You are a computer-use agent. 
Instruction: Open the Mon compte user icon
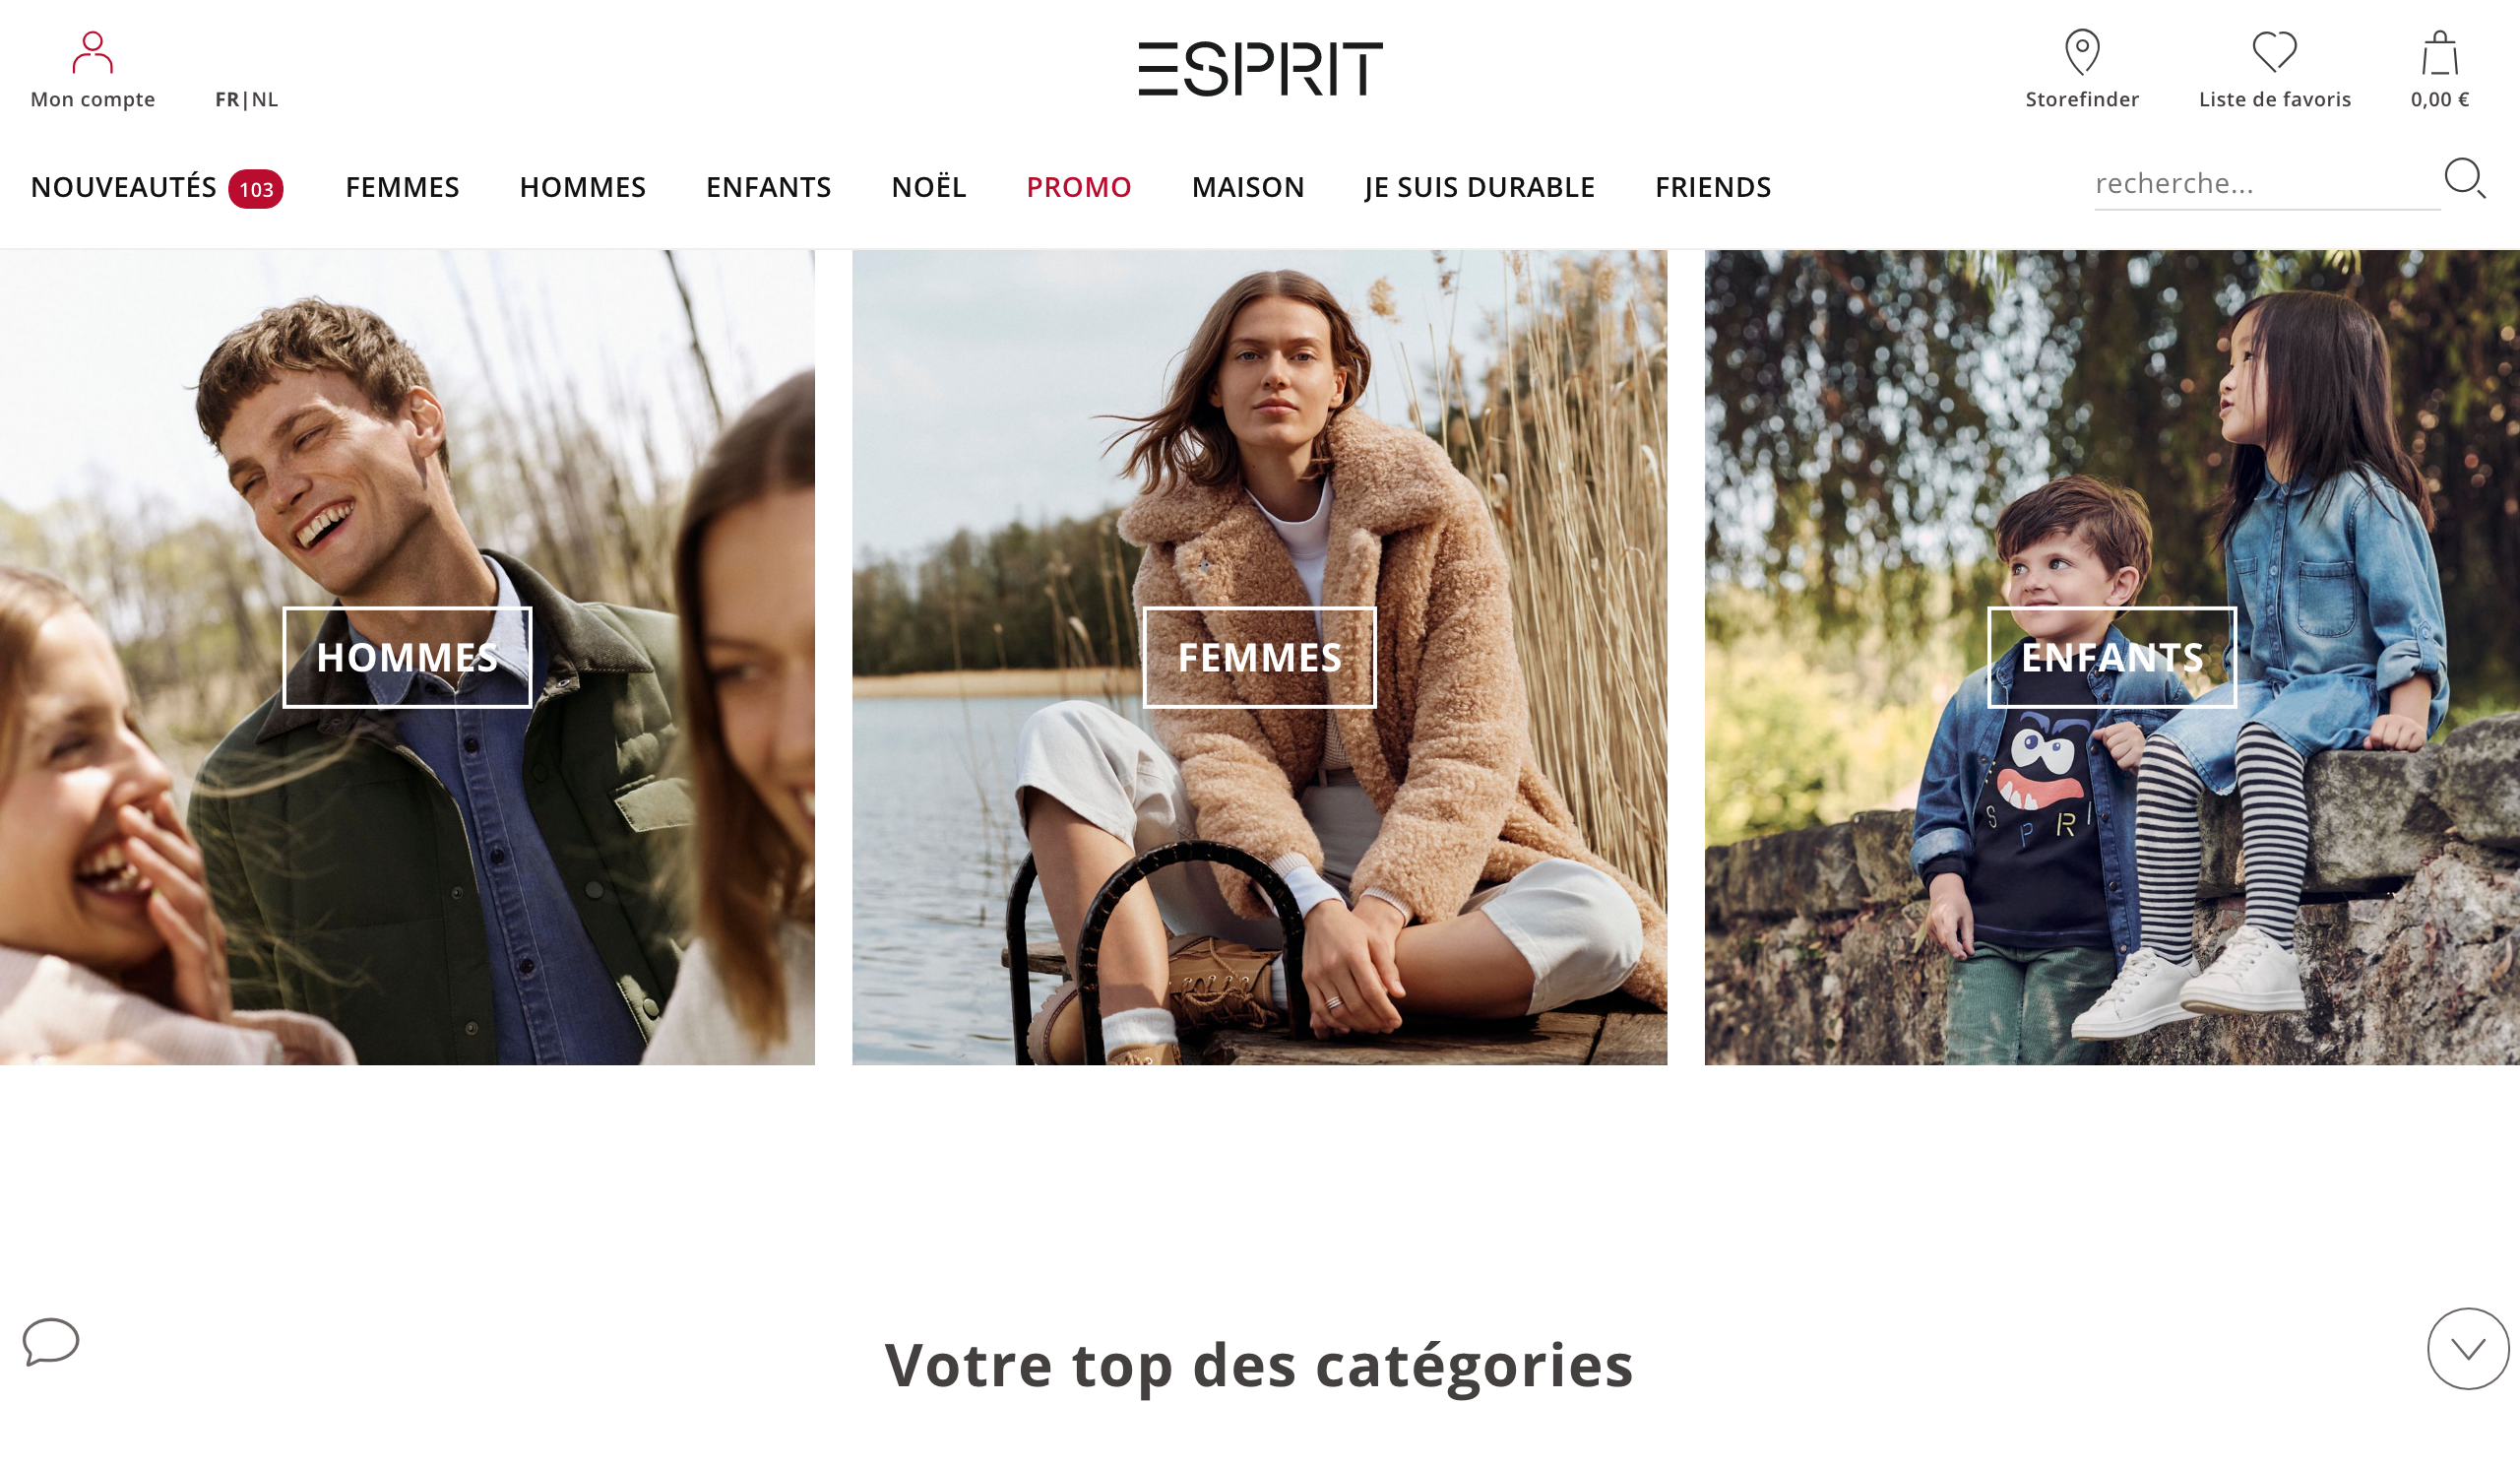pyautogui.click(x=92, y=52)
